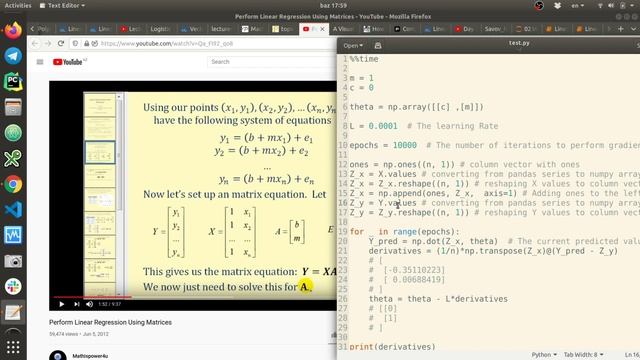Select the highlighted slide thumbnail in video
Viewport: 640px width, 360px height.
point(100,153)
